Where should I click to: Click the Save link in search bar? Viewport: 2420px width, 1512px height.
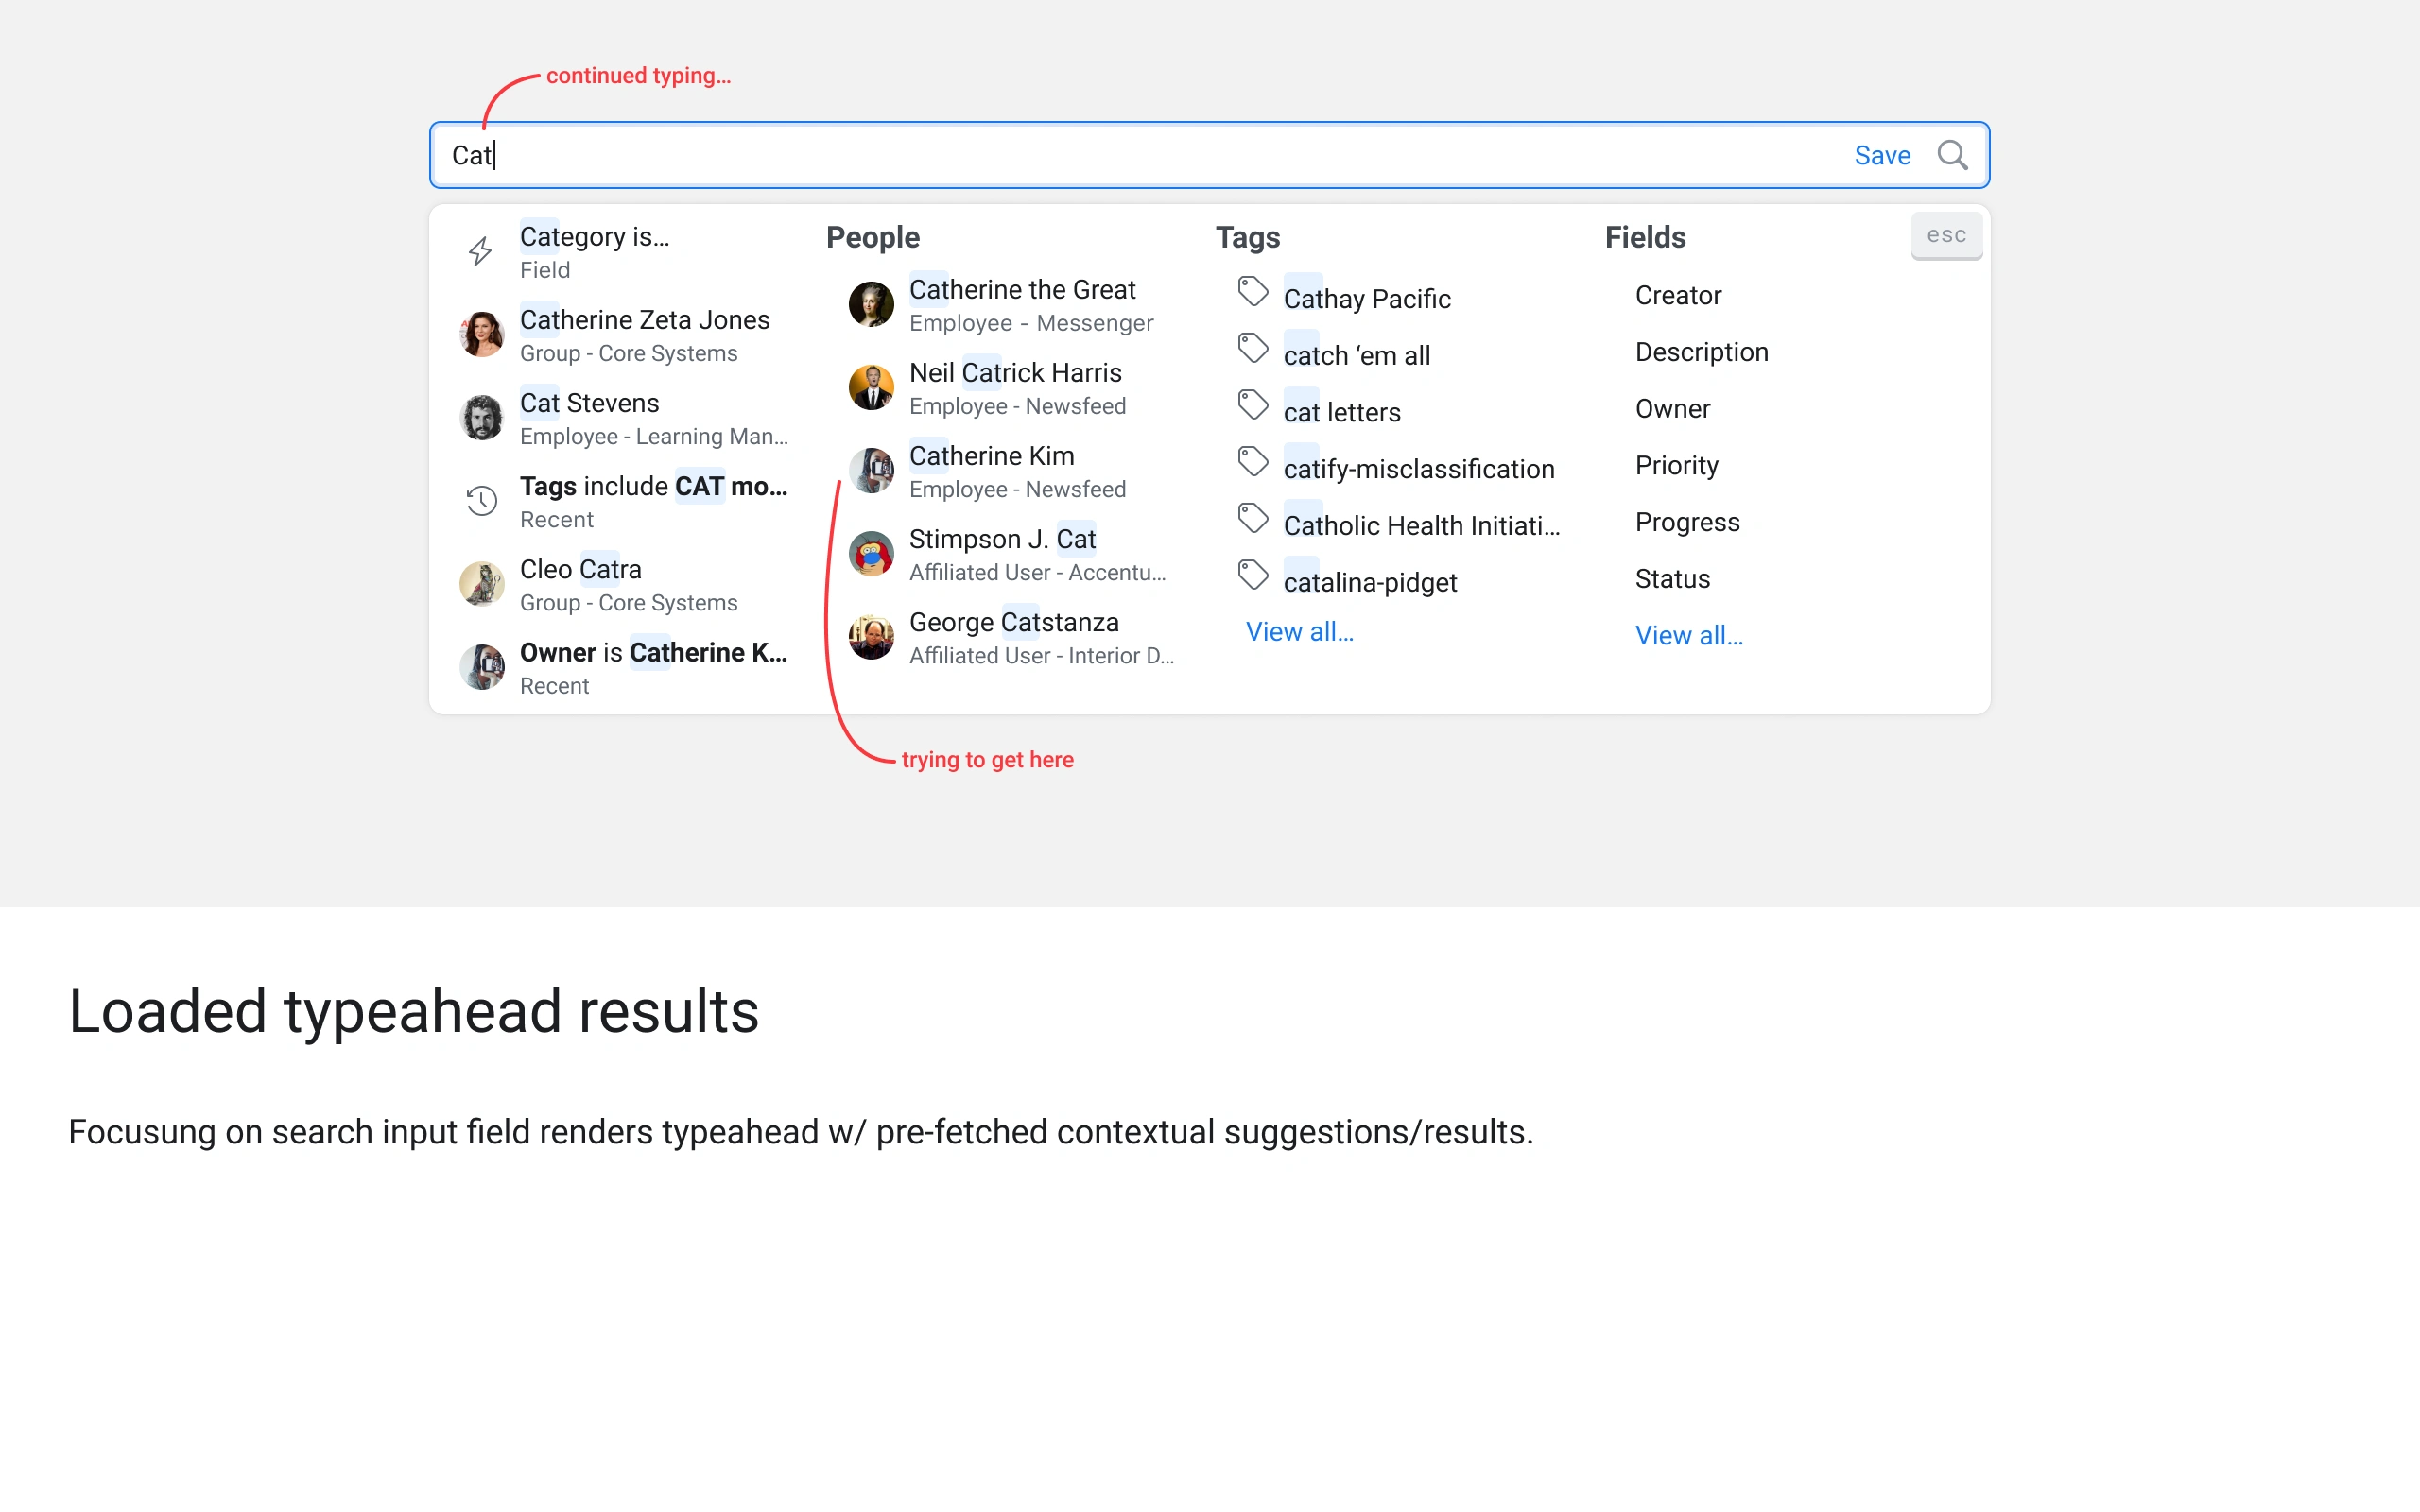(1881, 155)
